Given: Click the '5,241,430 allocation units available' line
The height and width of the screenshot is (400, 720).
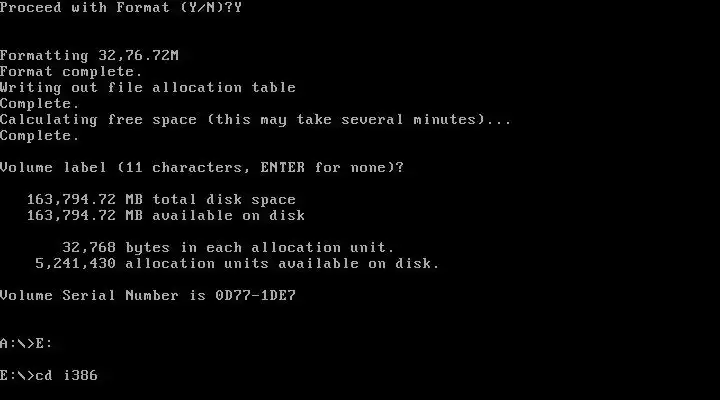Looking at the screenshot, I should [237, 264].
